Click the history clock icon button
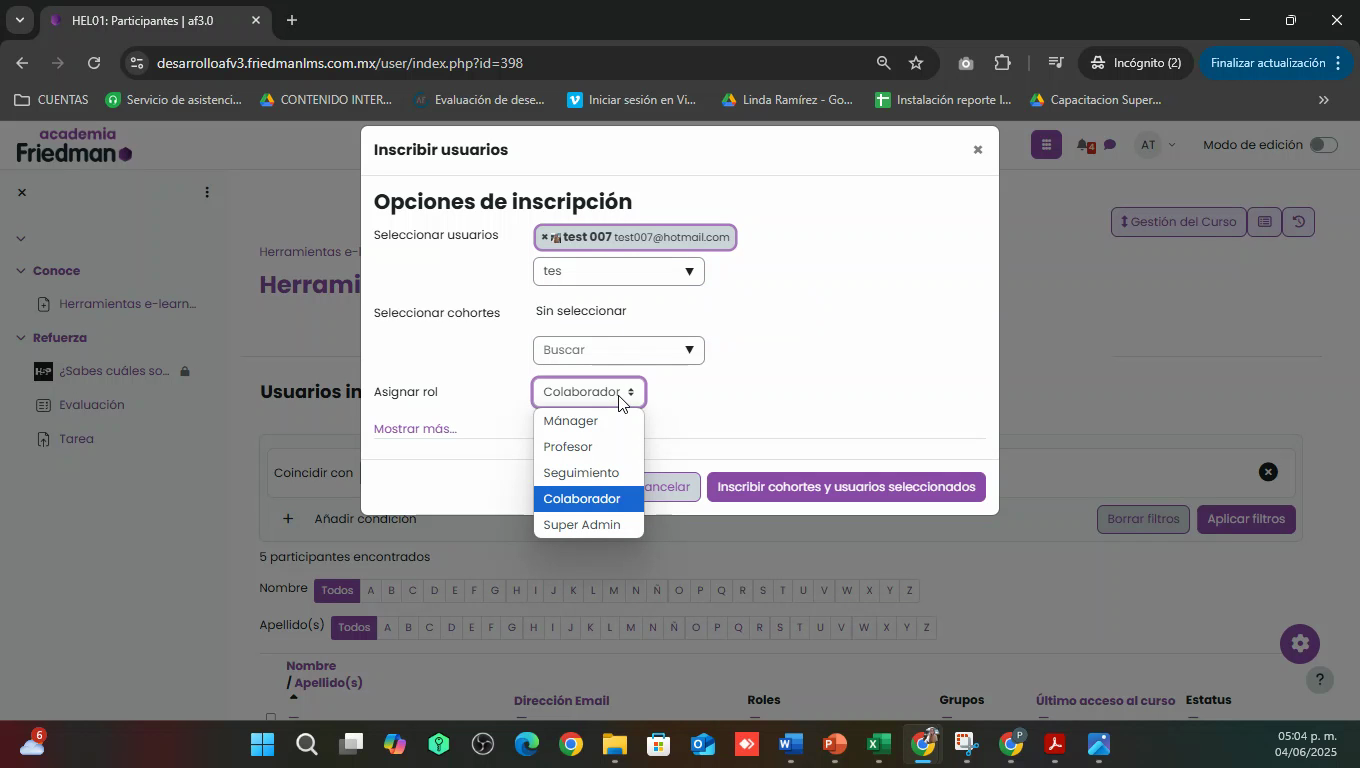1360x768 pixels. click(x=1298, y=222)
